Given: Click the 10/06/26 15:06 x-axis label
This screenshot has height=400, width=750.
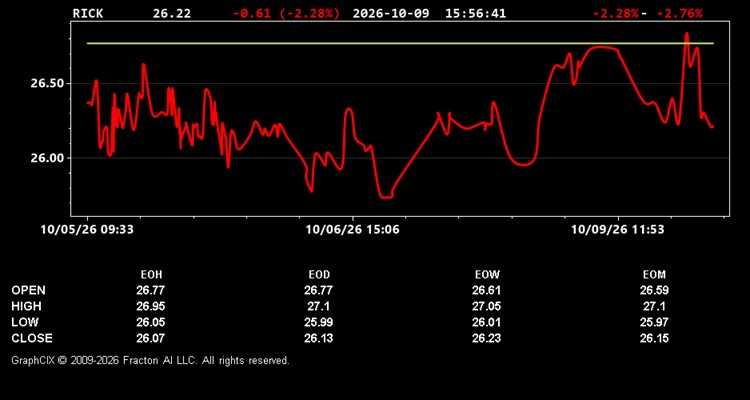Looking at the screenshot, I should (x=353, y=230).
